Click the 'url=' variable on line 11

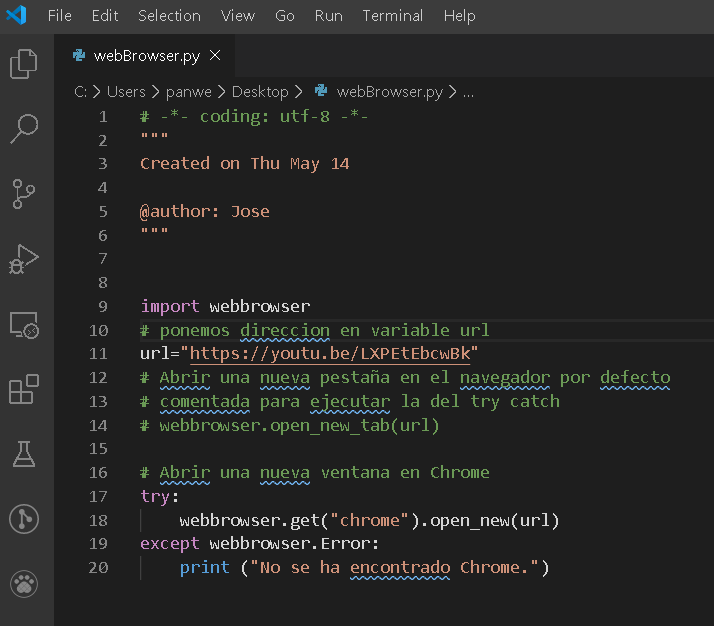(160, 353)
